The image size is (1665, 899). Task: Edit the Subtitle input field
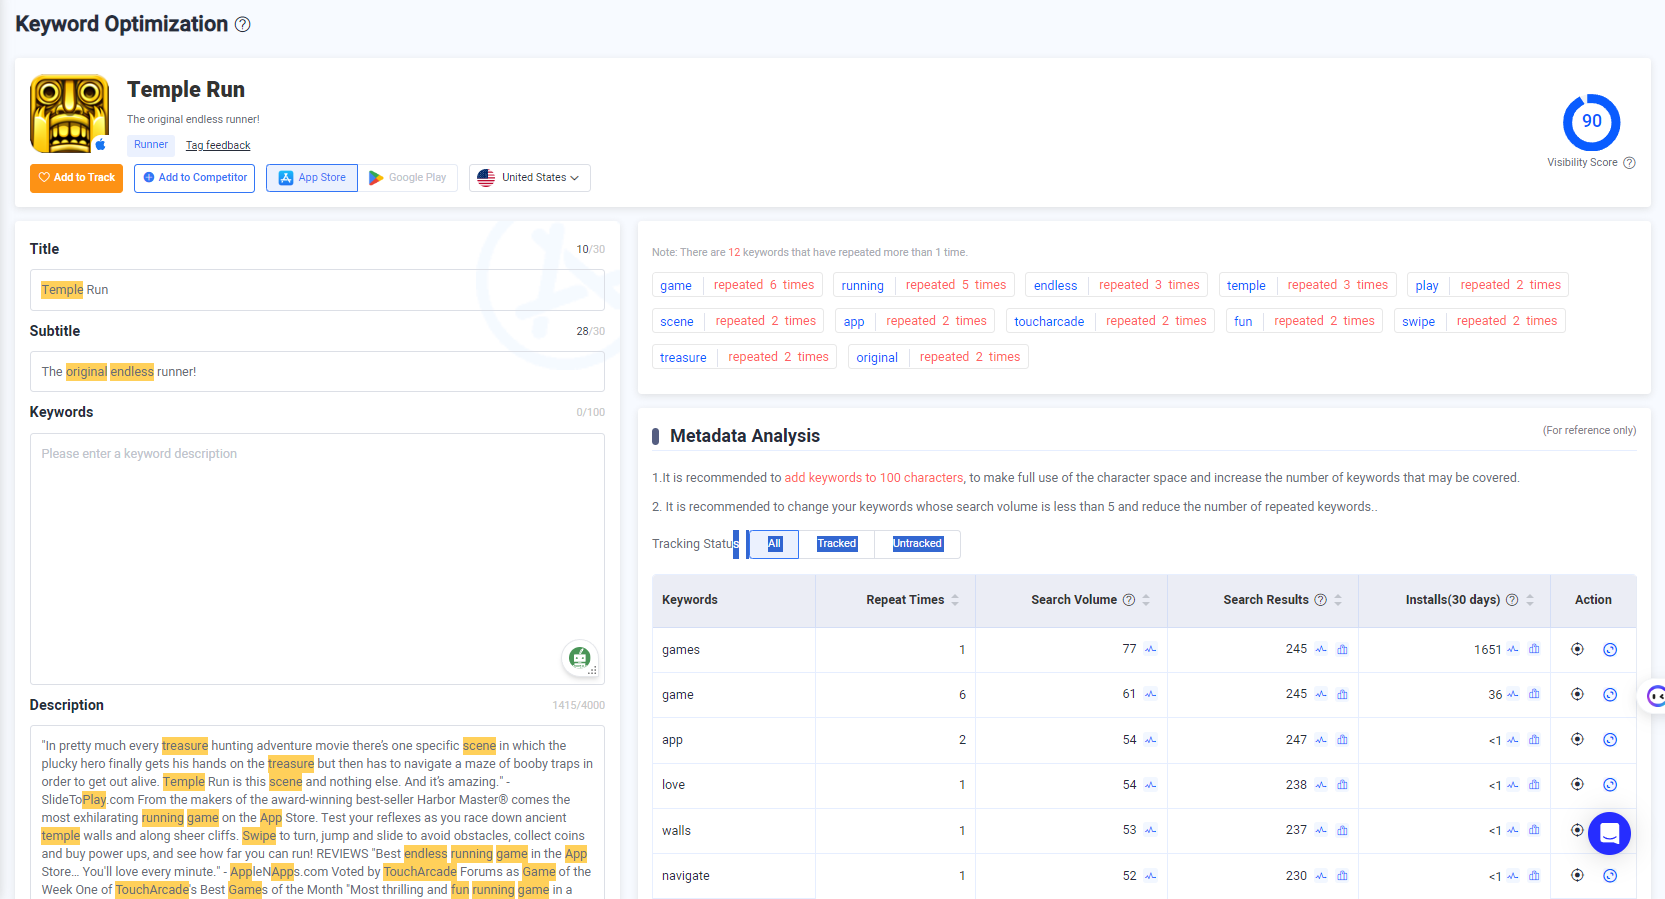coord(317,372)
